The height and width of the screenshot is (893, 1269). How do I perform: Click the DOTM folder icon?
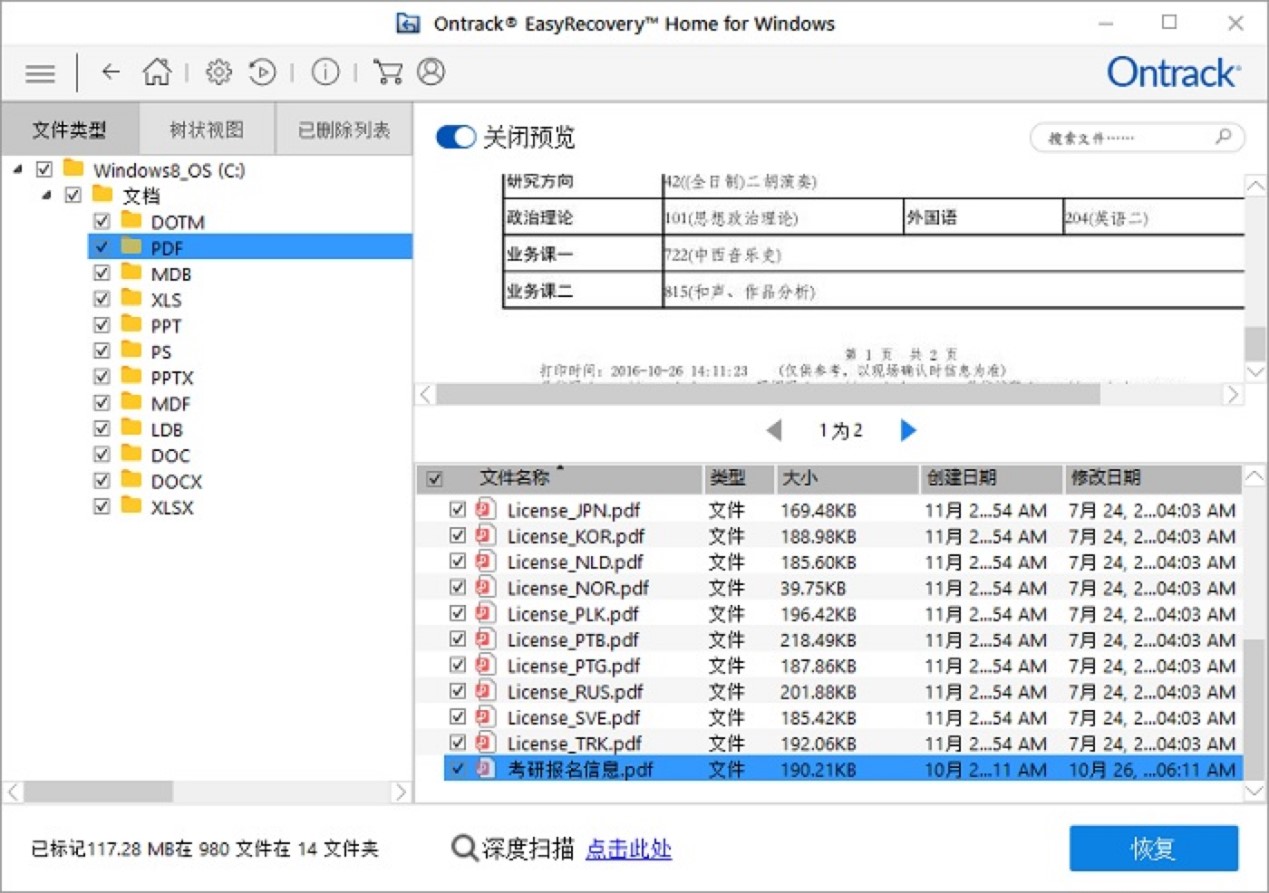click(x=132, y=220)
